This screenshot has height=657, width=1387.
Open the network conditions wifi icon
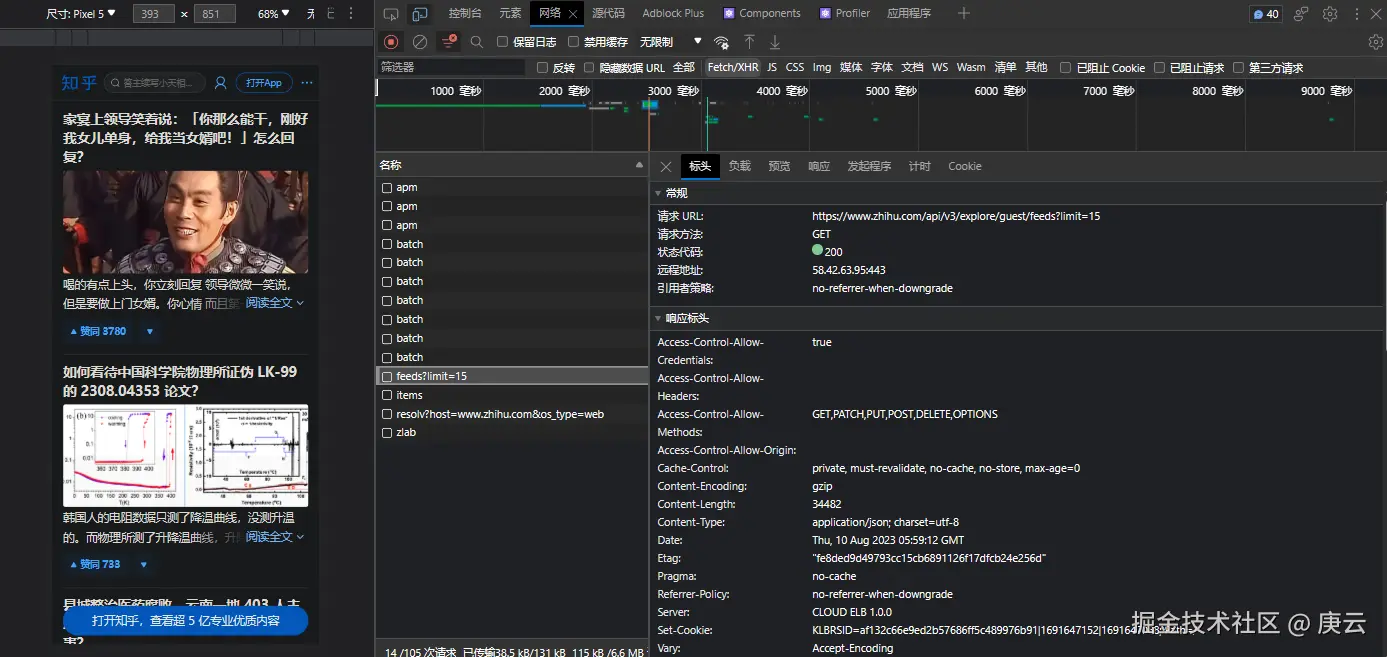point(721,42)
